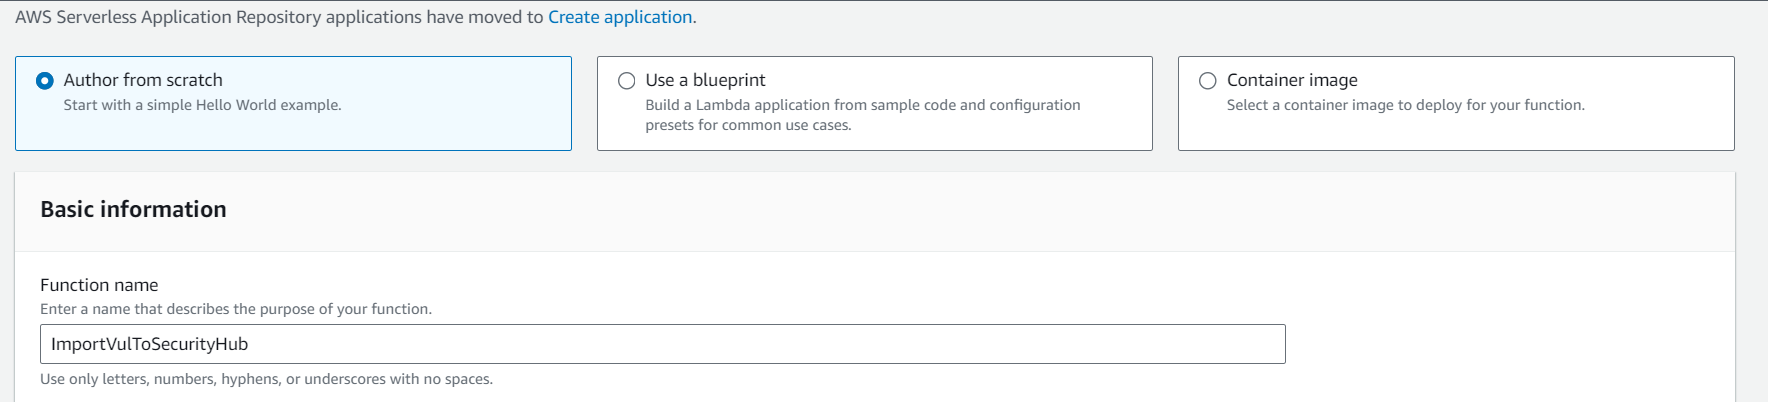Screen dimensions: 1768x402
Task: Click the Hello World example description
Action: coord(202,105)
